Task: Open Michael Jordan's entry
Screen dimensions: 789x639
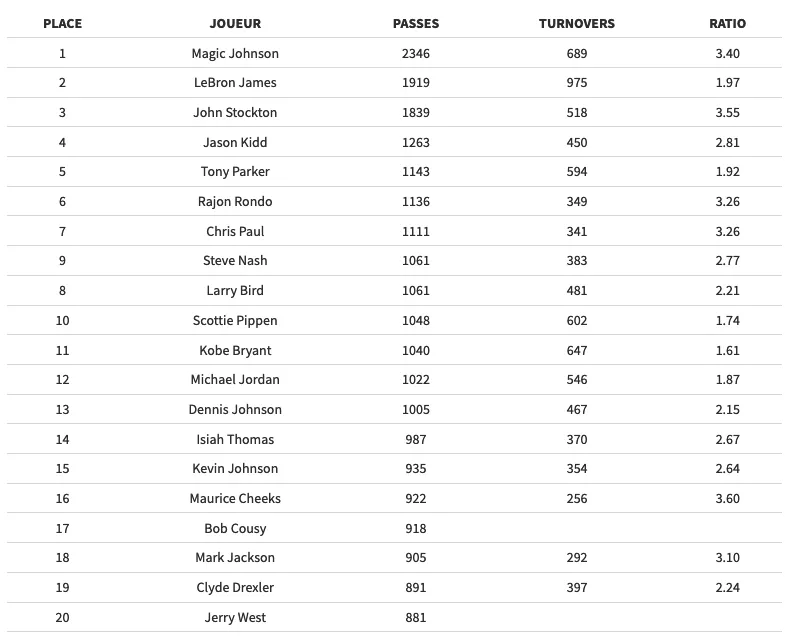Action: tap(235, 379)
